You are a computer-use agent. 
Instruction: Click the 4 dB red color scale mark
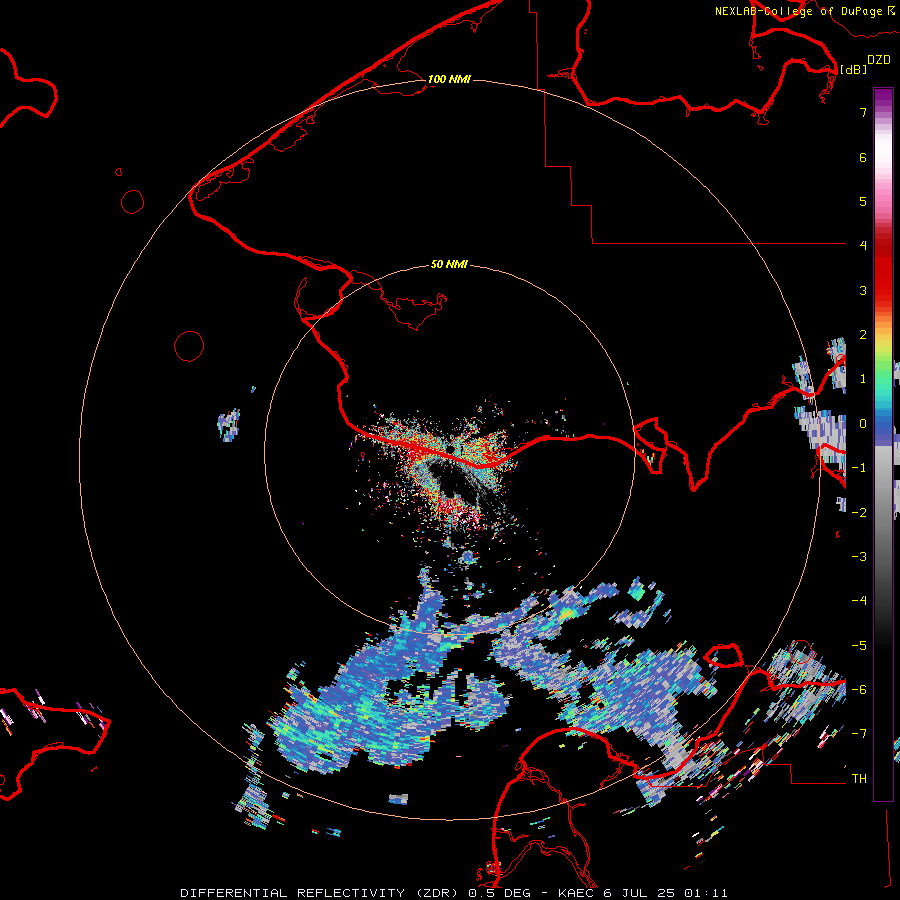[x=863, y=245]
